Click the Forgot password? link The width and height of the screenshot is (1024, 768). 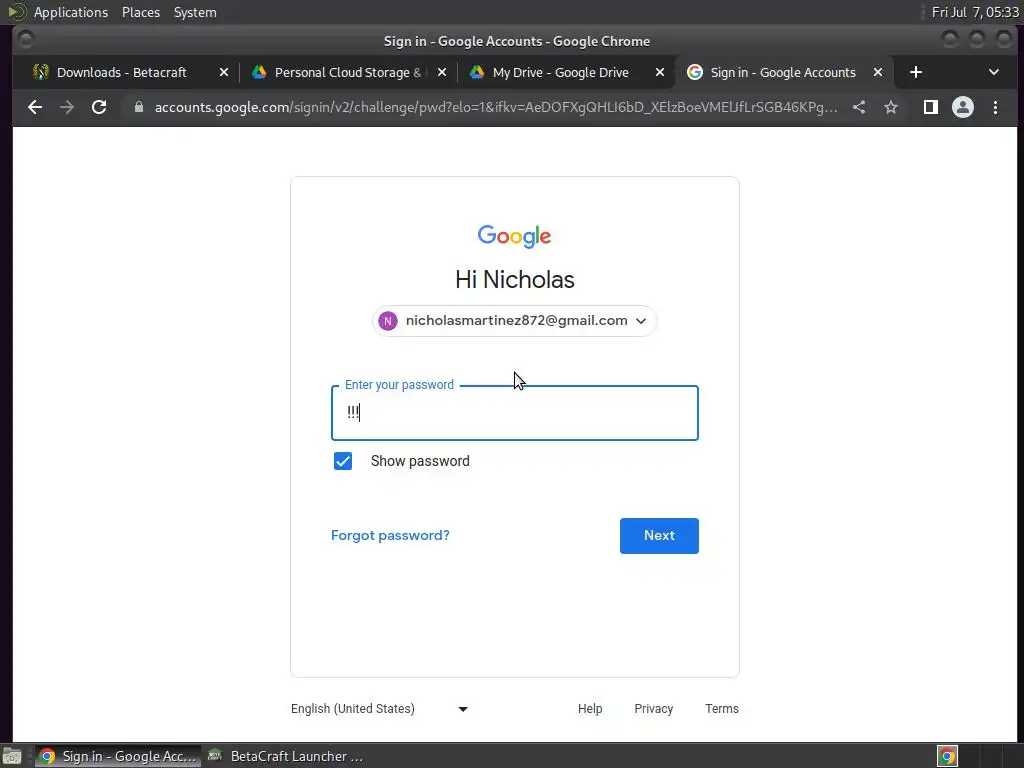pos(390,536)
